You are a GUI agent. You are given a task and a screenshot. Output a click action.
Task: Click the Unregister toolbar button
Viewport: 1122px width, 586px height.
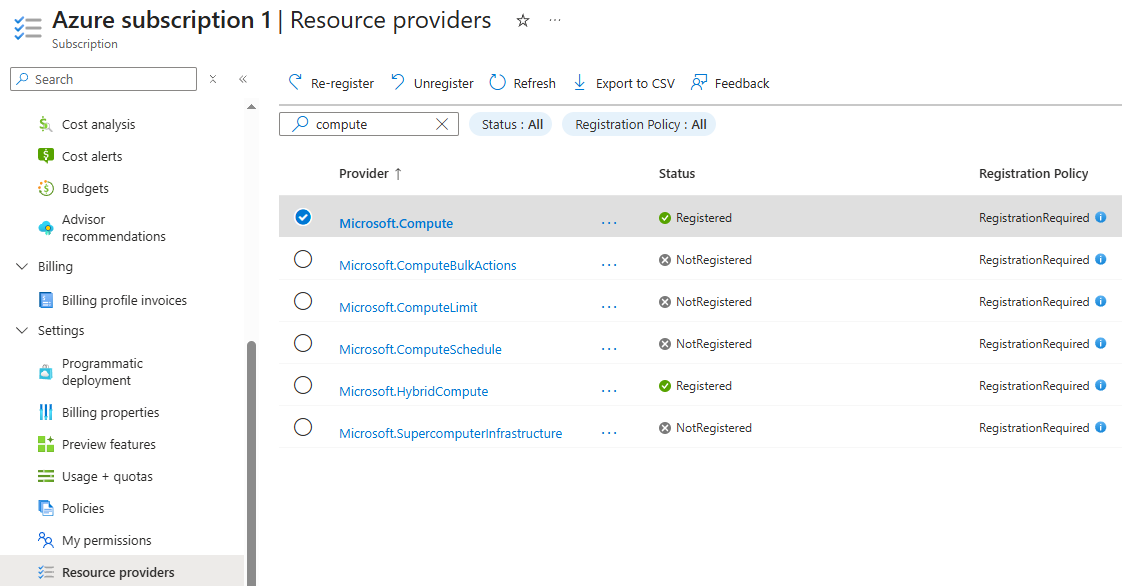pos(432,83)
